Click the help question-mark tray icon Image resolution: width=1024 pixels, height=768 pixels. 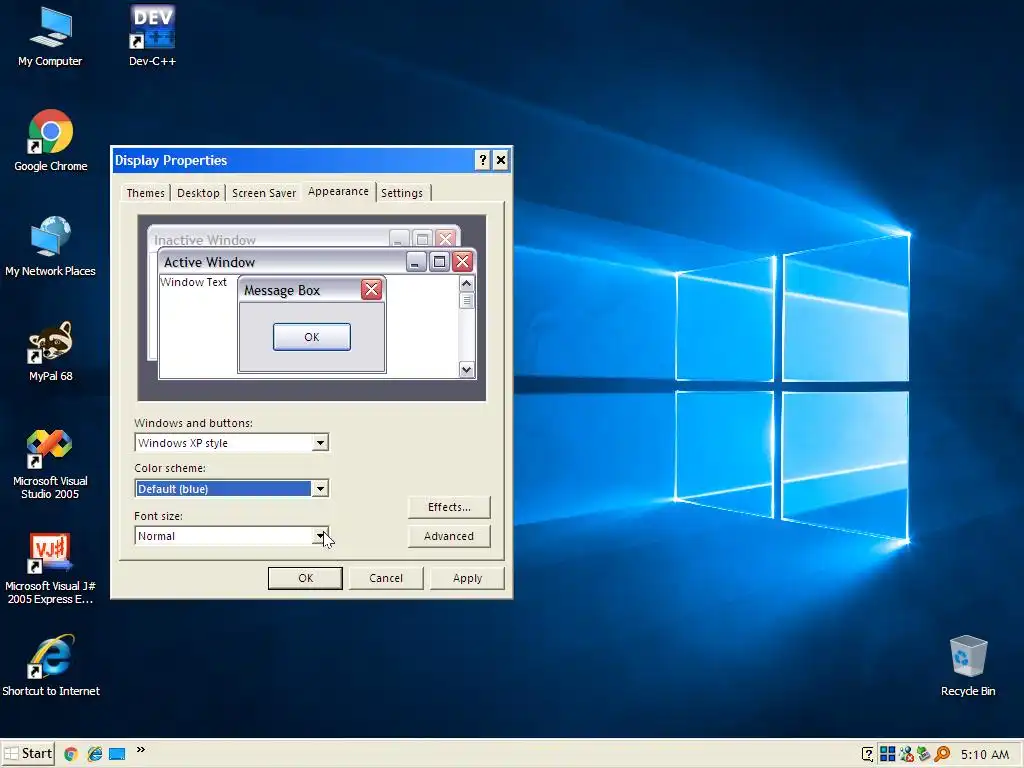coord(867,754)
